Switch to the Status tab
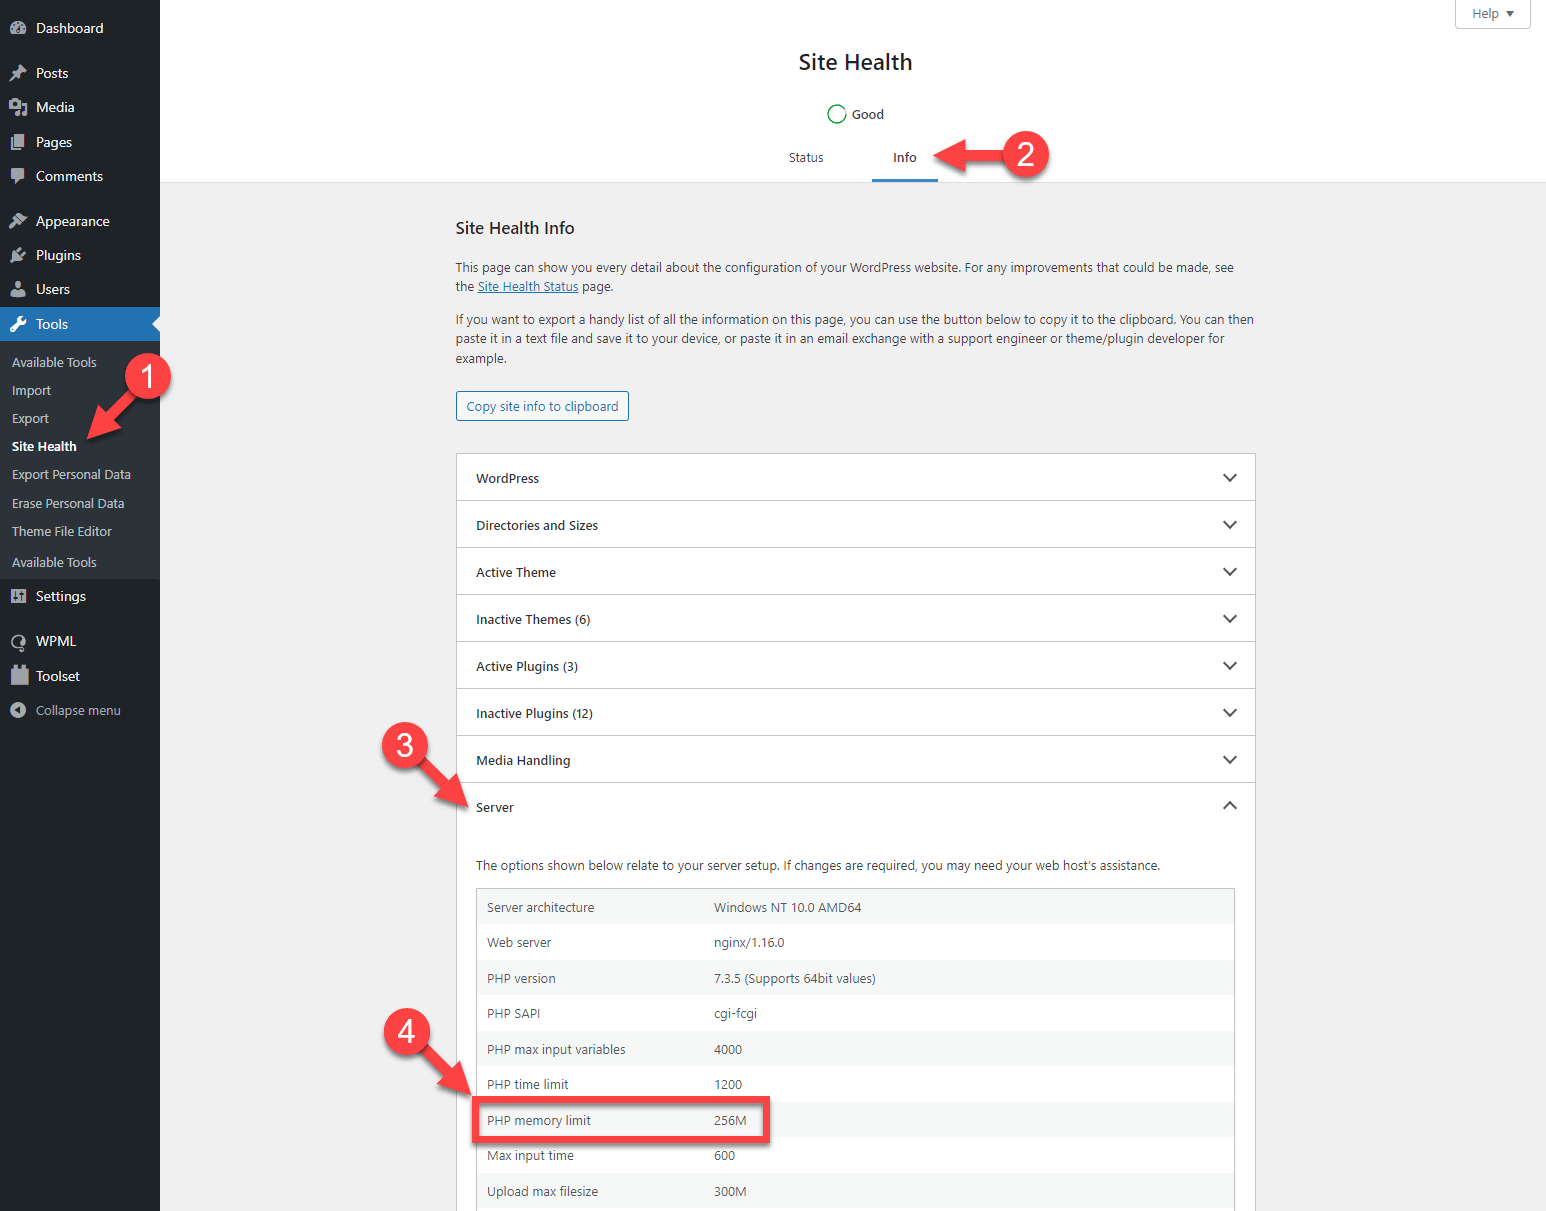 point(805,157)
